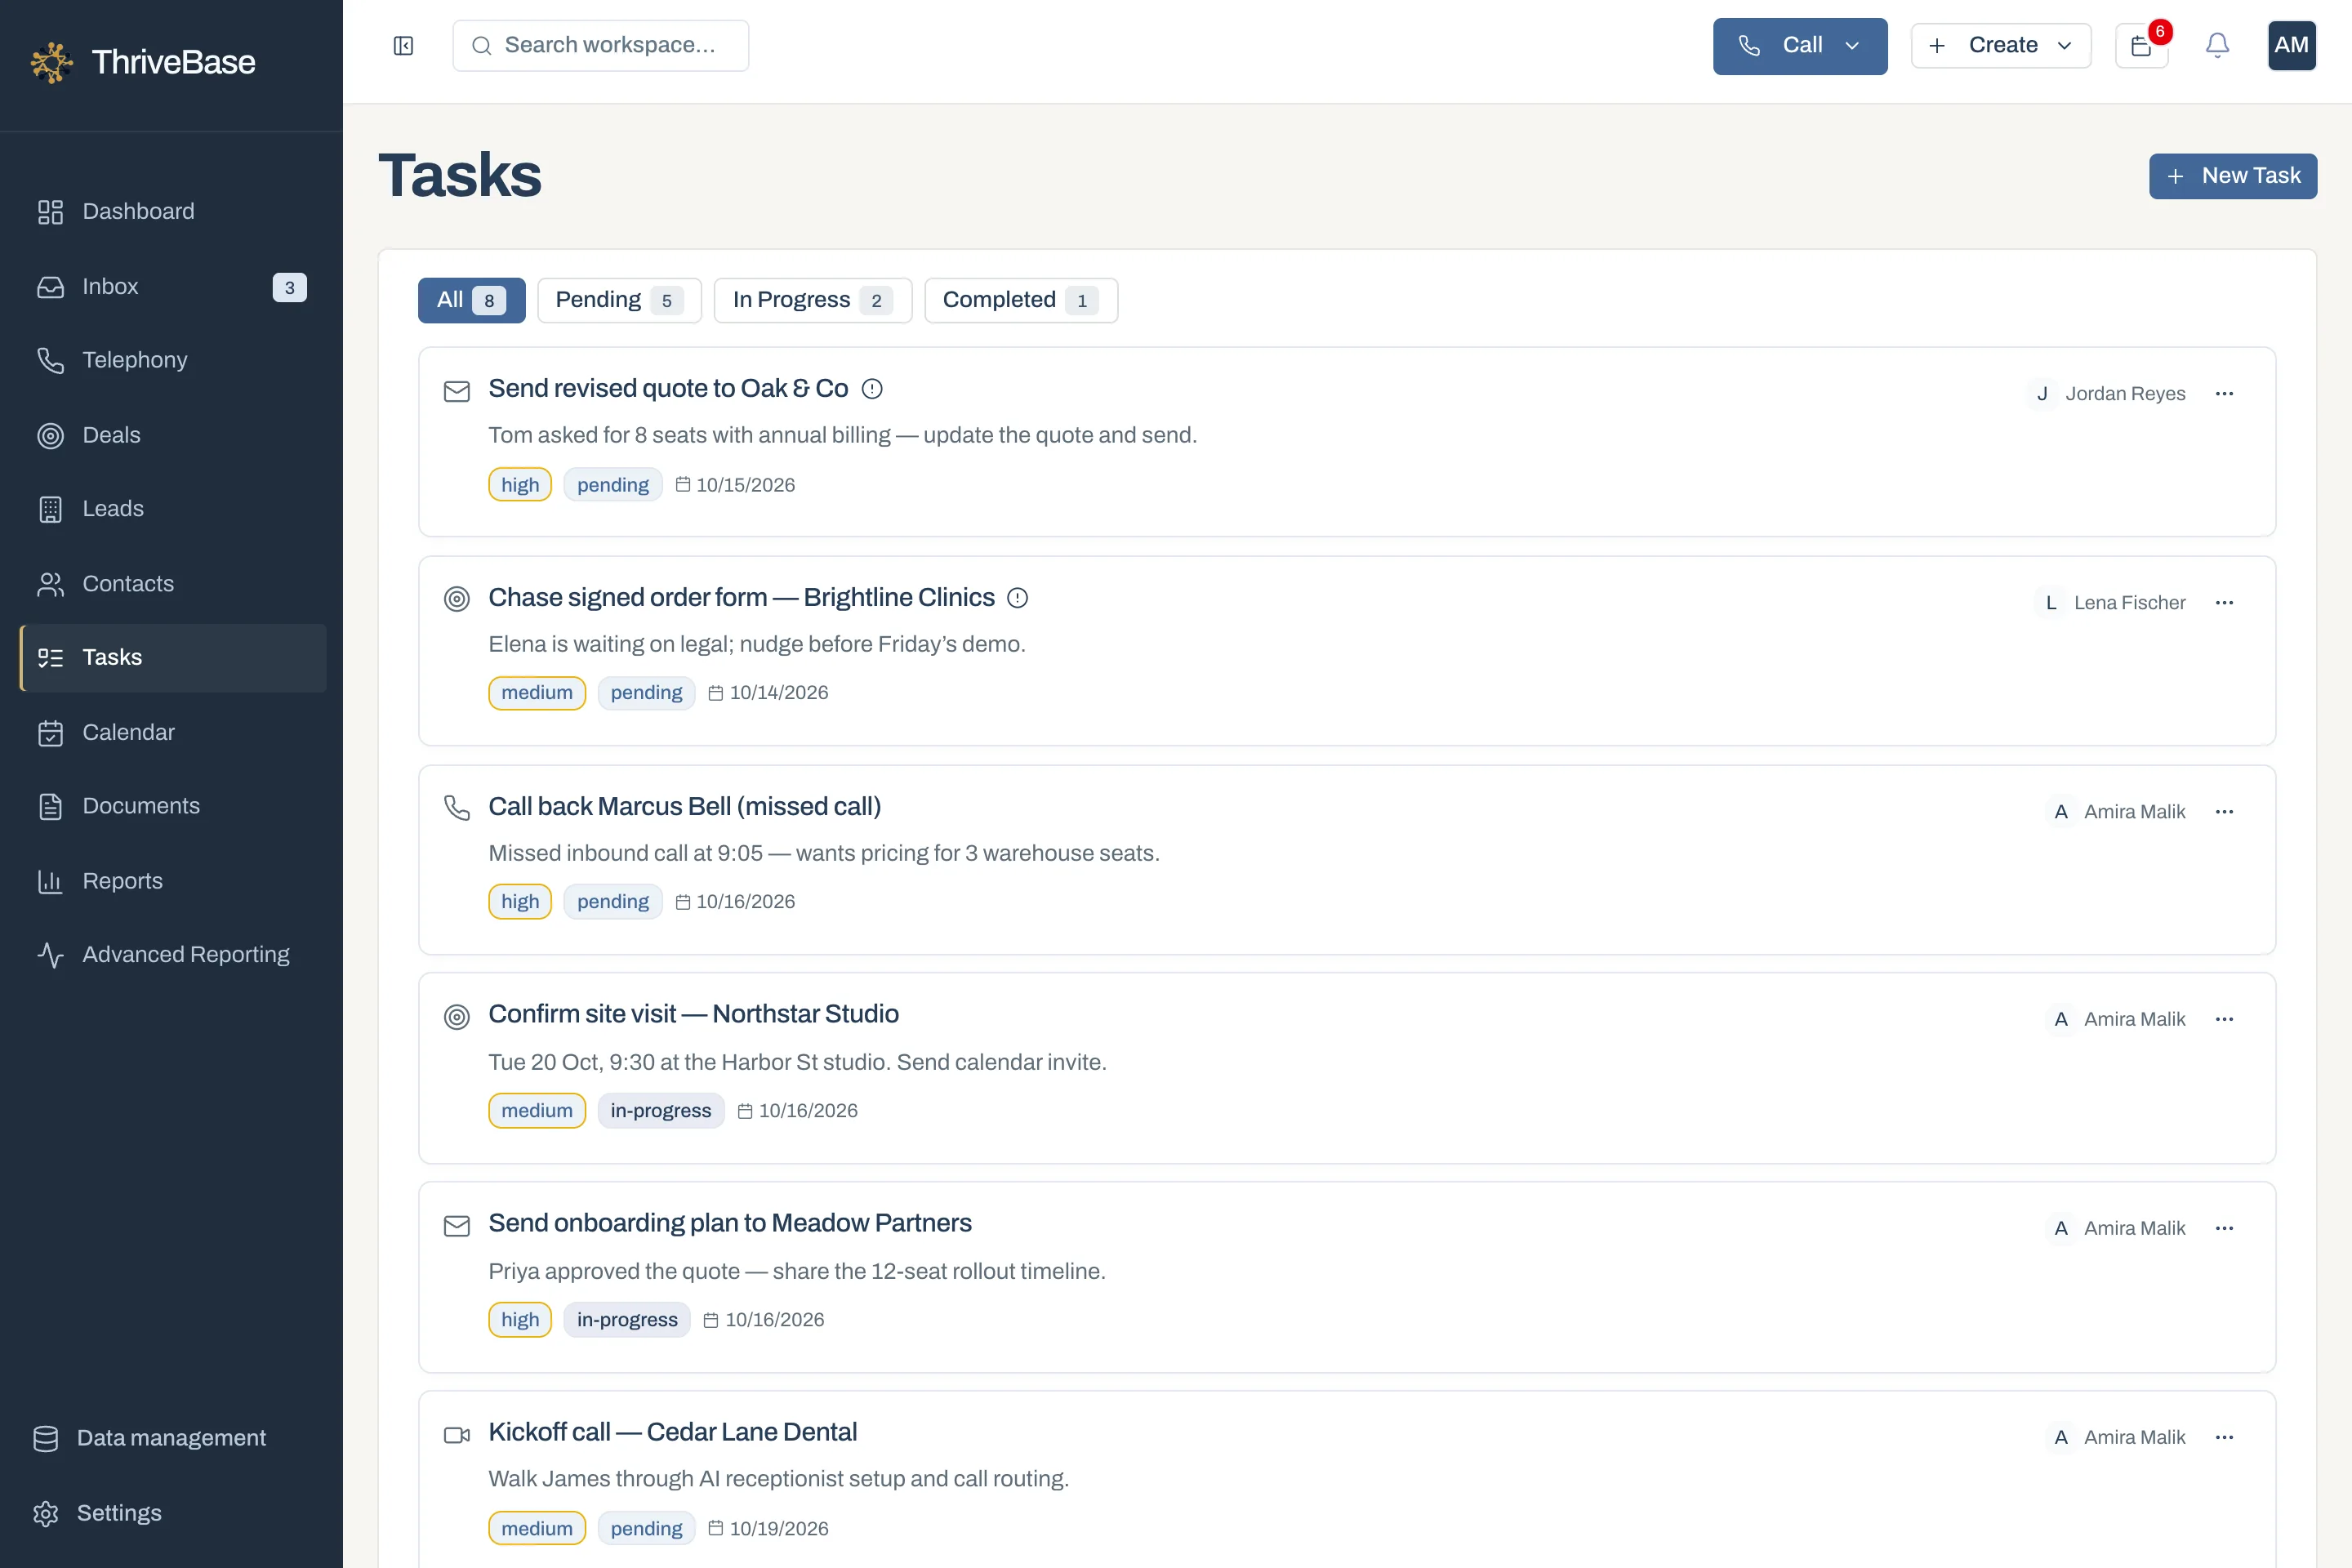The width and height of the screenshot is (2352, 1568).
Task: Filter by Completed tab
Action: click(x=1021, y=300)
